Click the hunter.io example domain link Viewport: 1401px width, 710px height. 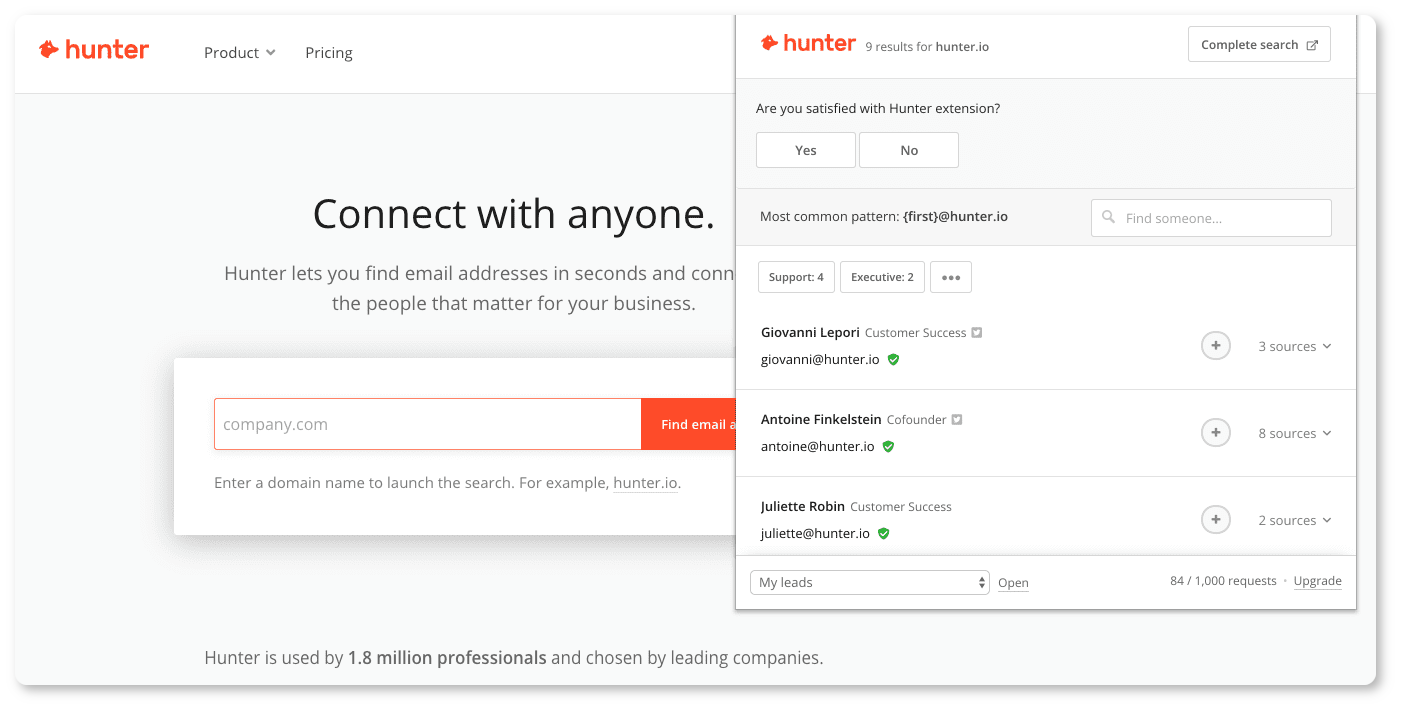[645, 483]
